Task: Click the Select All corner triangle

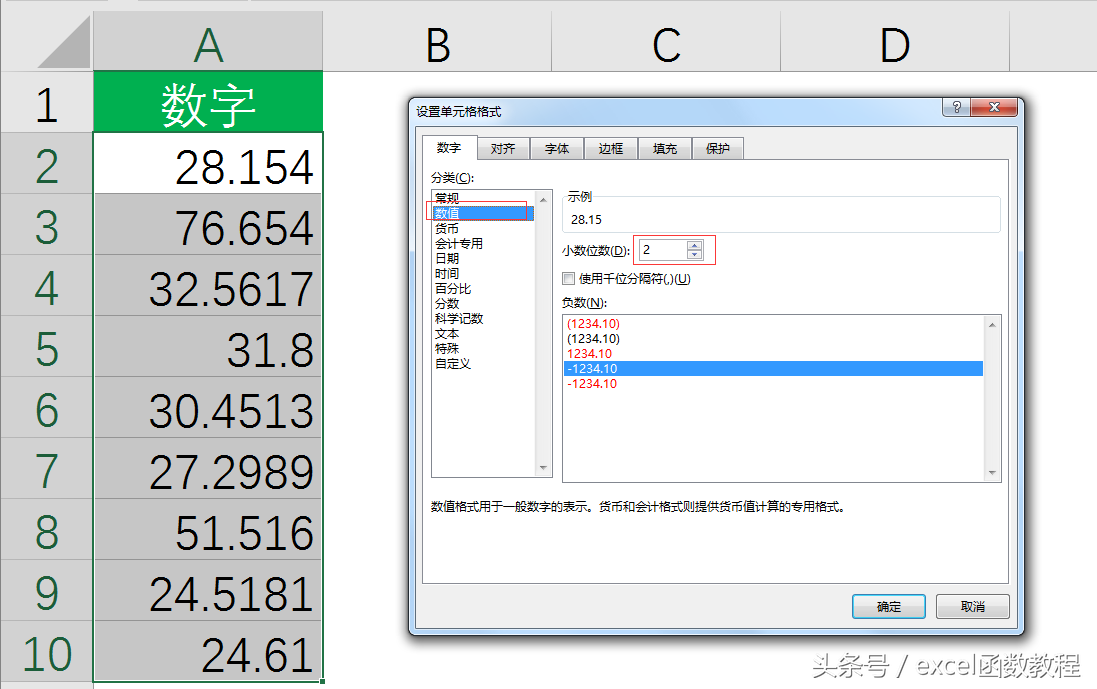Action: 64,42
